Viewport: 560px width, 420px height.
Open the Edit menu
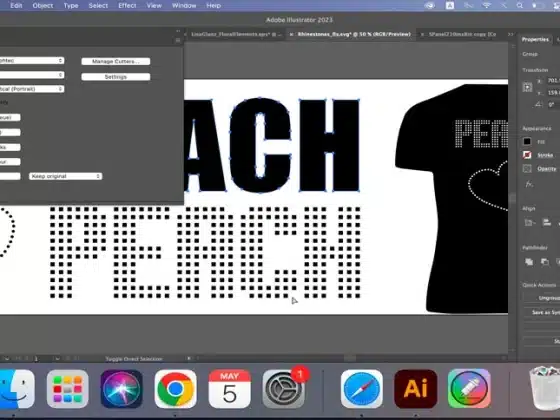tap(16, 6)
